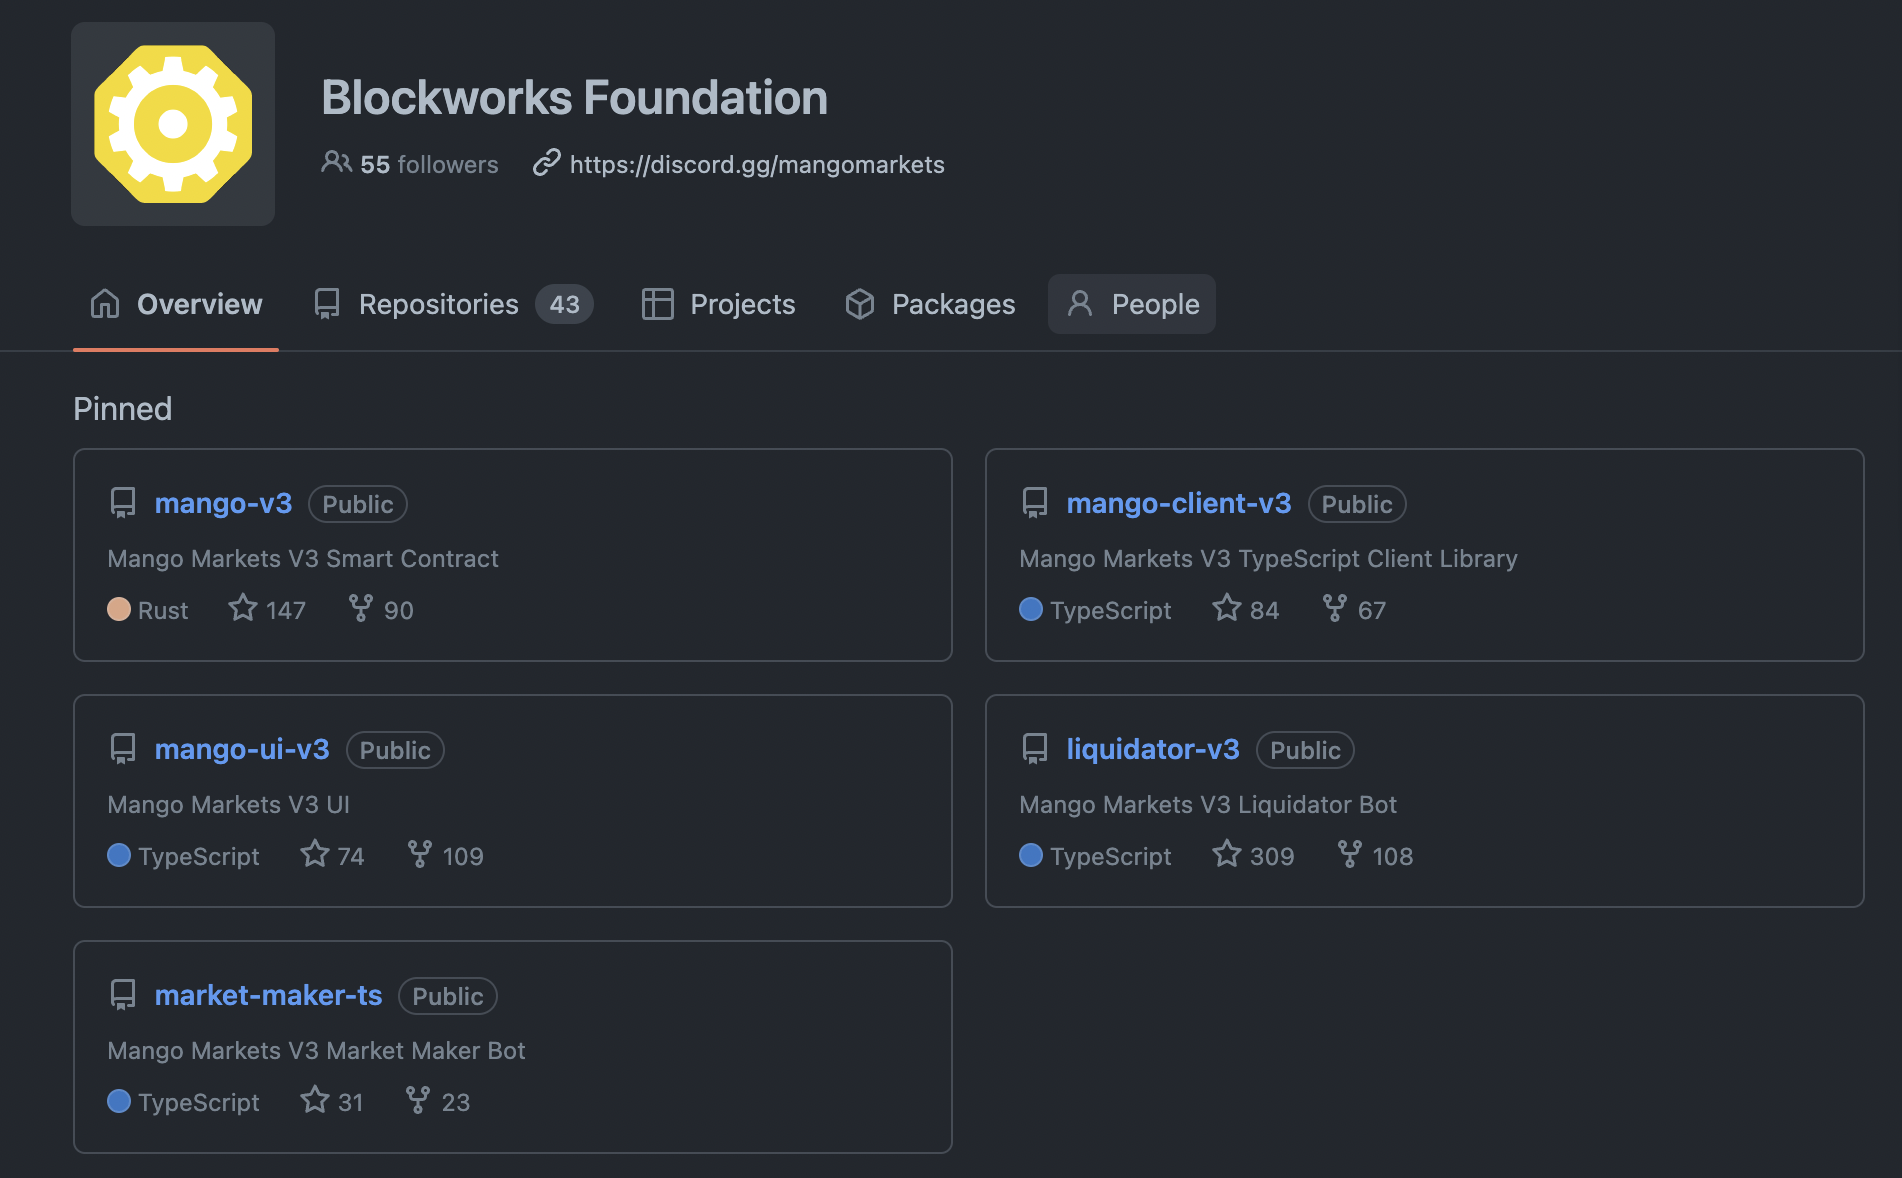Screen dimensions: 1902x1178
Task: Open the mango-ui-v3 repository
Action: 242,749
